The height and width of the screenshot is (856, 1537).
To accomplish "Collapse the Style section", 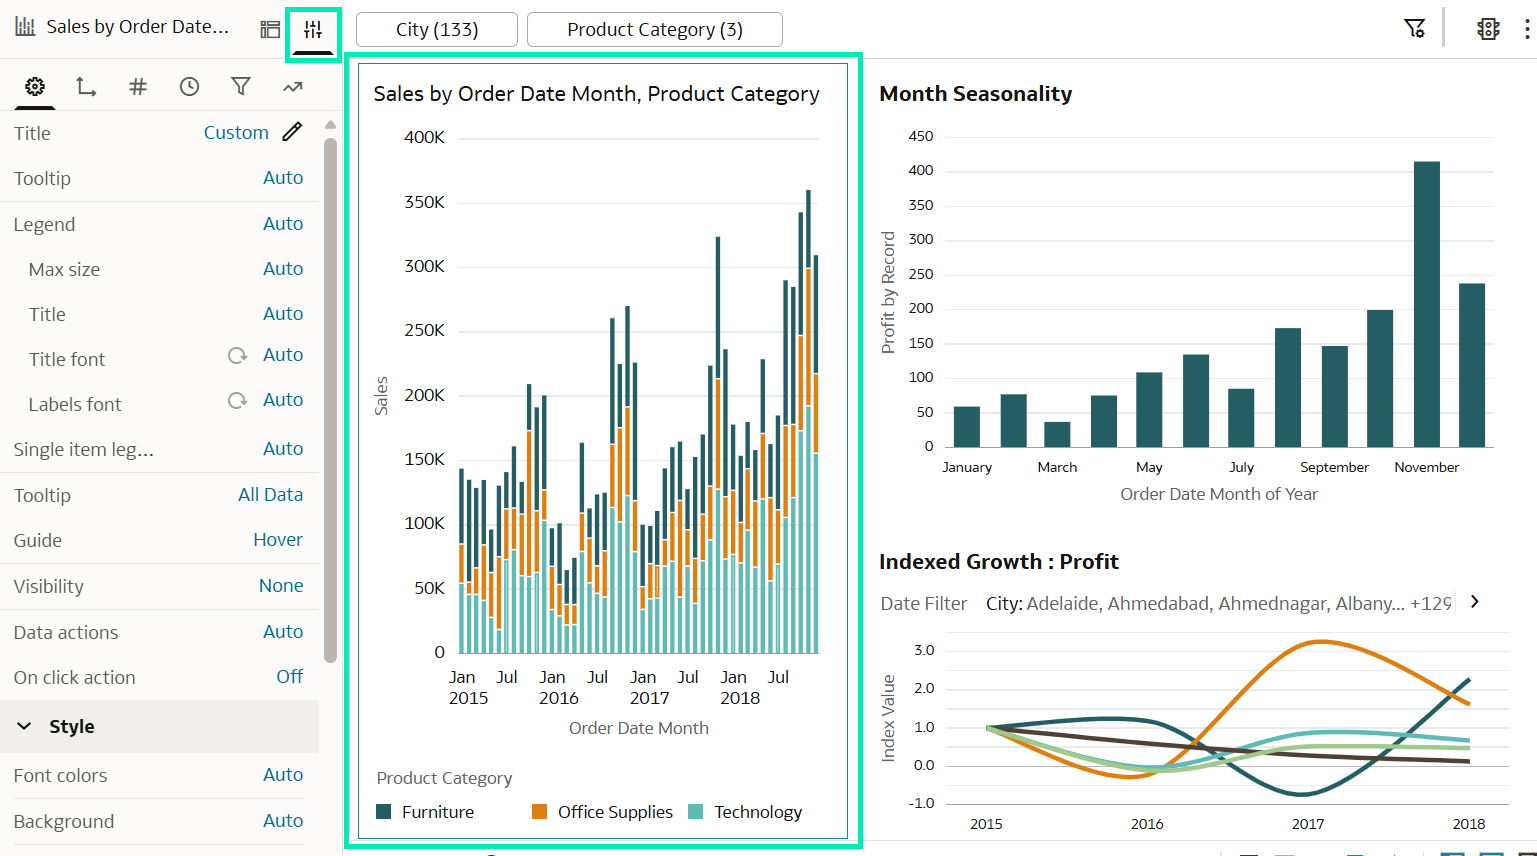I will point(25,726).
